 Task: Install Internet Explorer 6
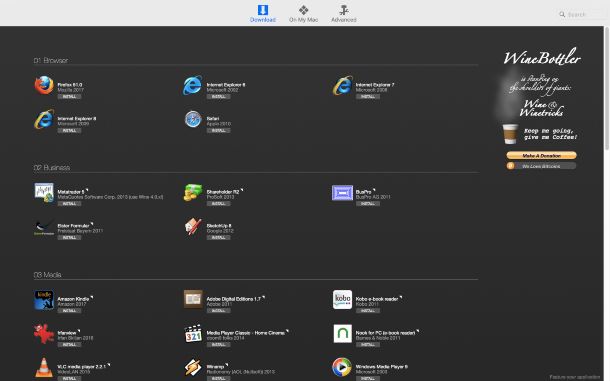(x=218, y=97)
